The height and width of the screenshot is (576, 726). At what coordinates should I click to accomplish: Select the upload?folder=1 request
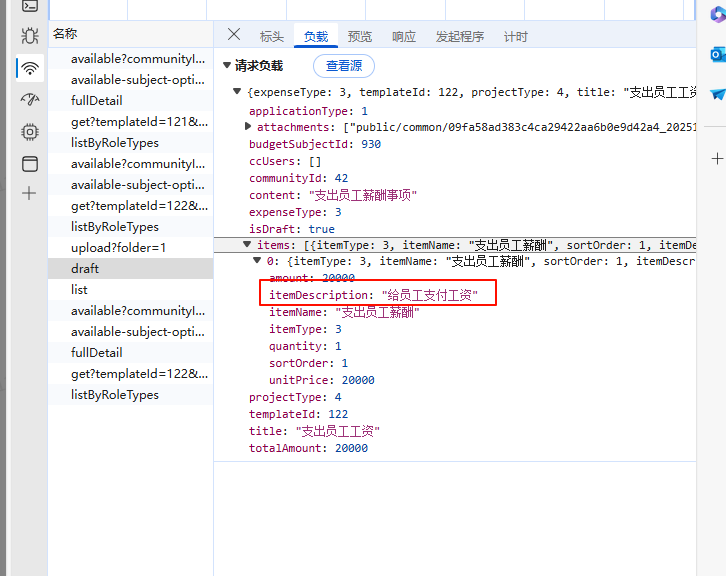point(119,248)
